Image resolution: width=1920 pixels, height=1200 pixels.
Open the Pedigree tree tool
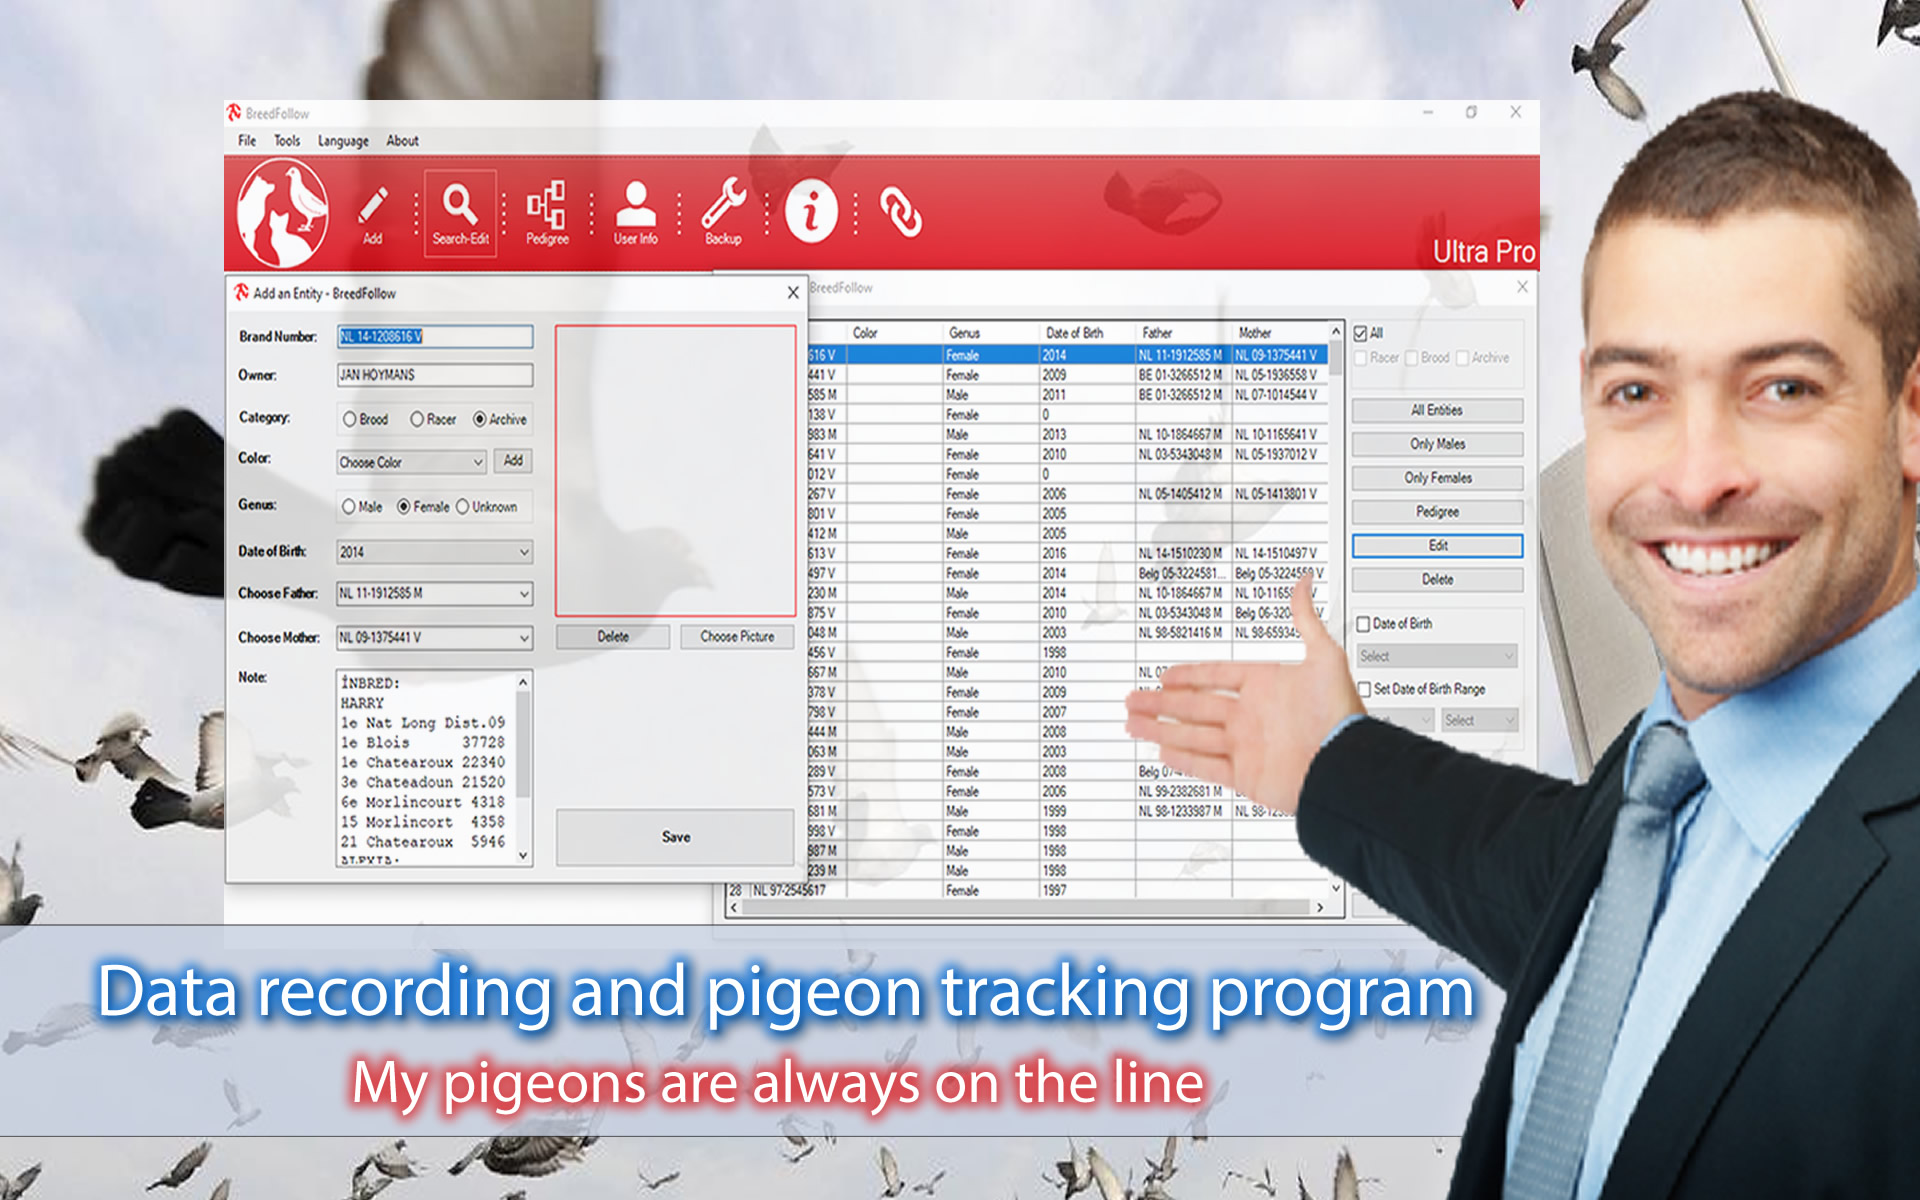547,213
